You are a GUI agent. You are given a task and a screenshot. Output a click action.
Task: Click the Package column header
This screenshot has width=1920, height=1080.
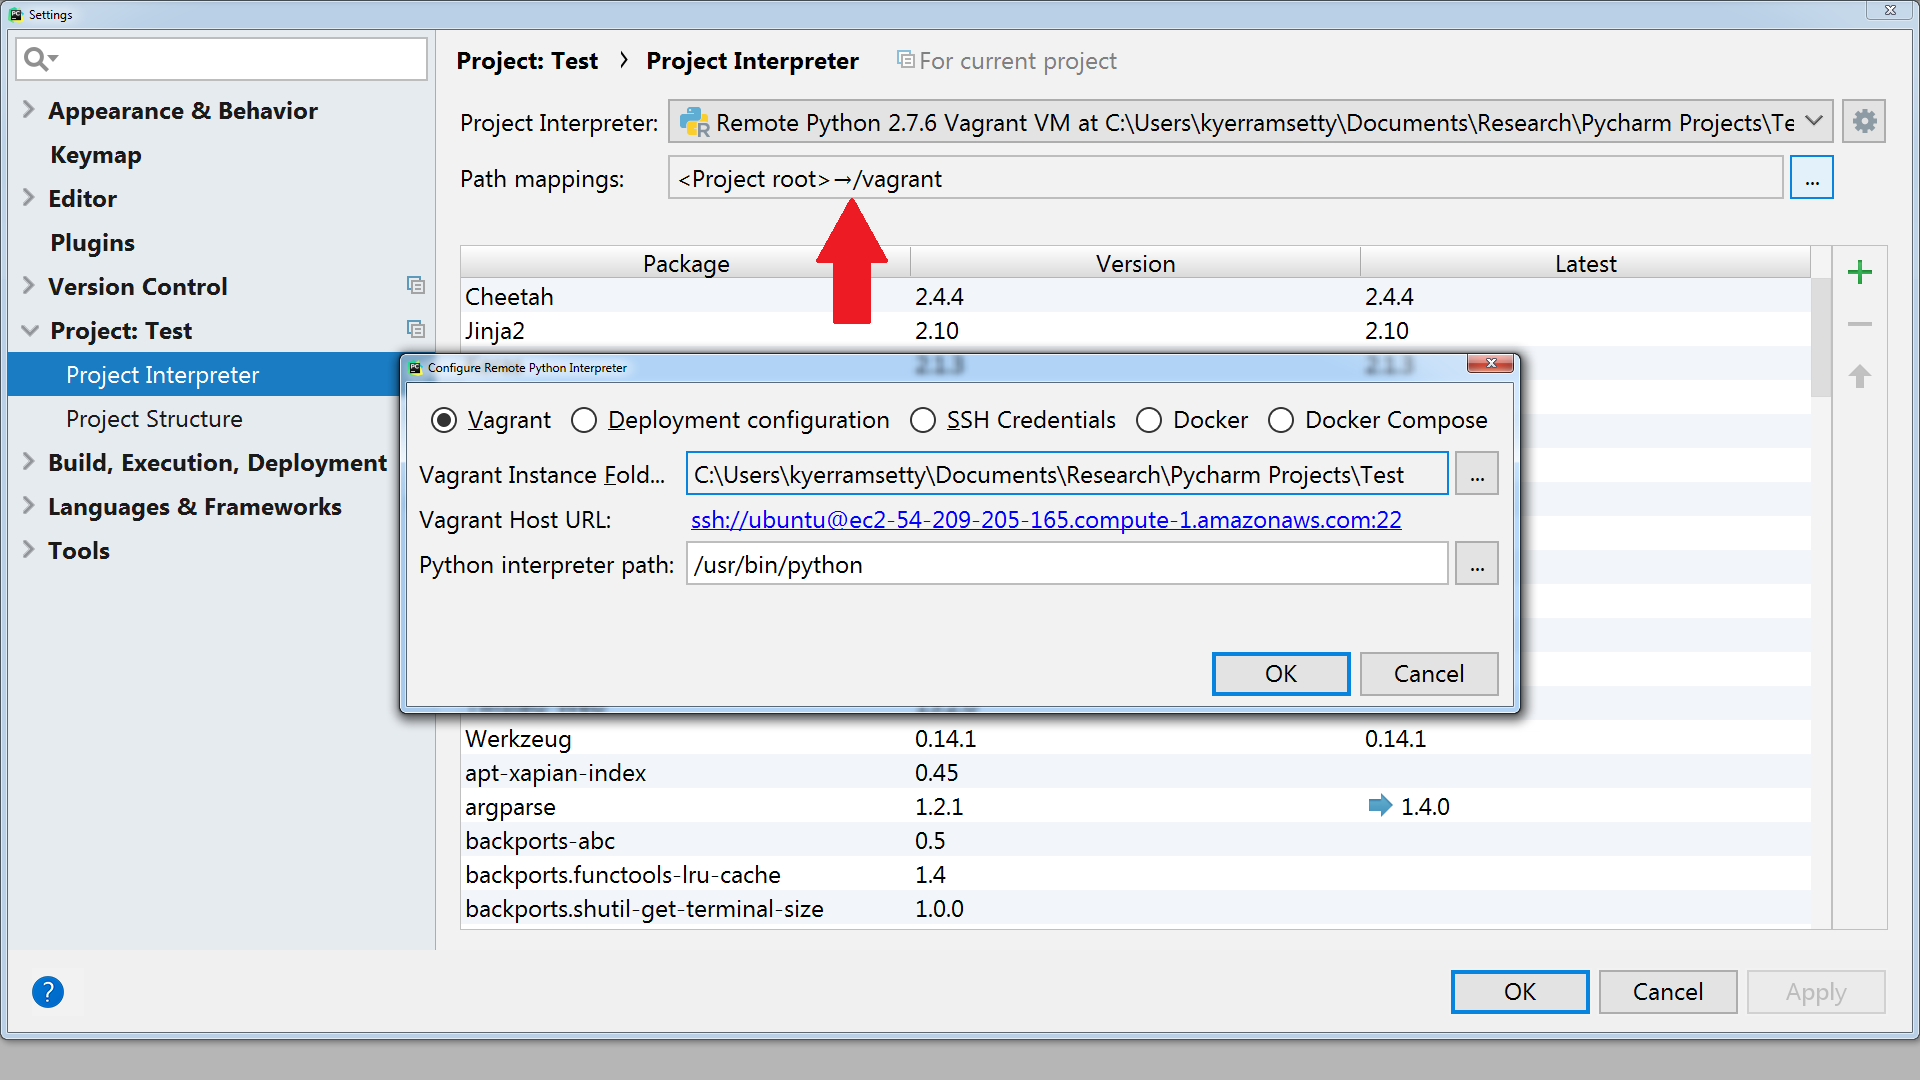(685, 263)
